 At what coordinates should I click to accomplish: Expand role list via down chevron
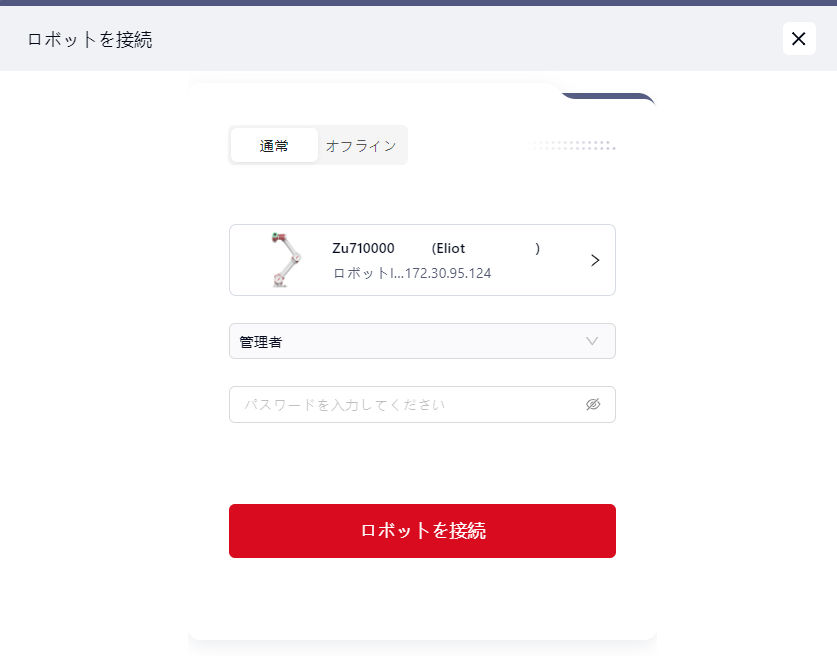(592, 341)
